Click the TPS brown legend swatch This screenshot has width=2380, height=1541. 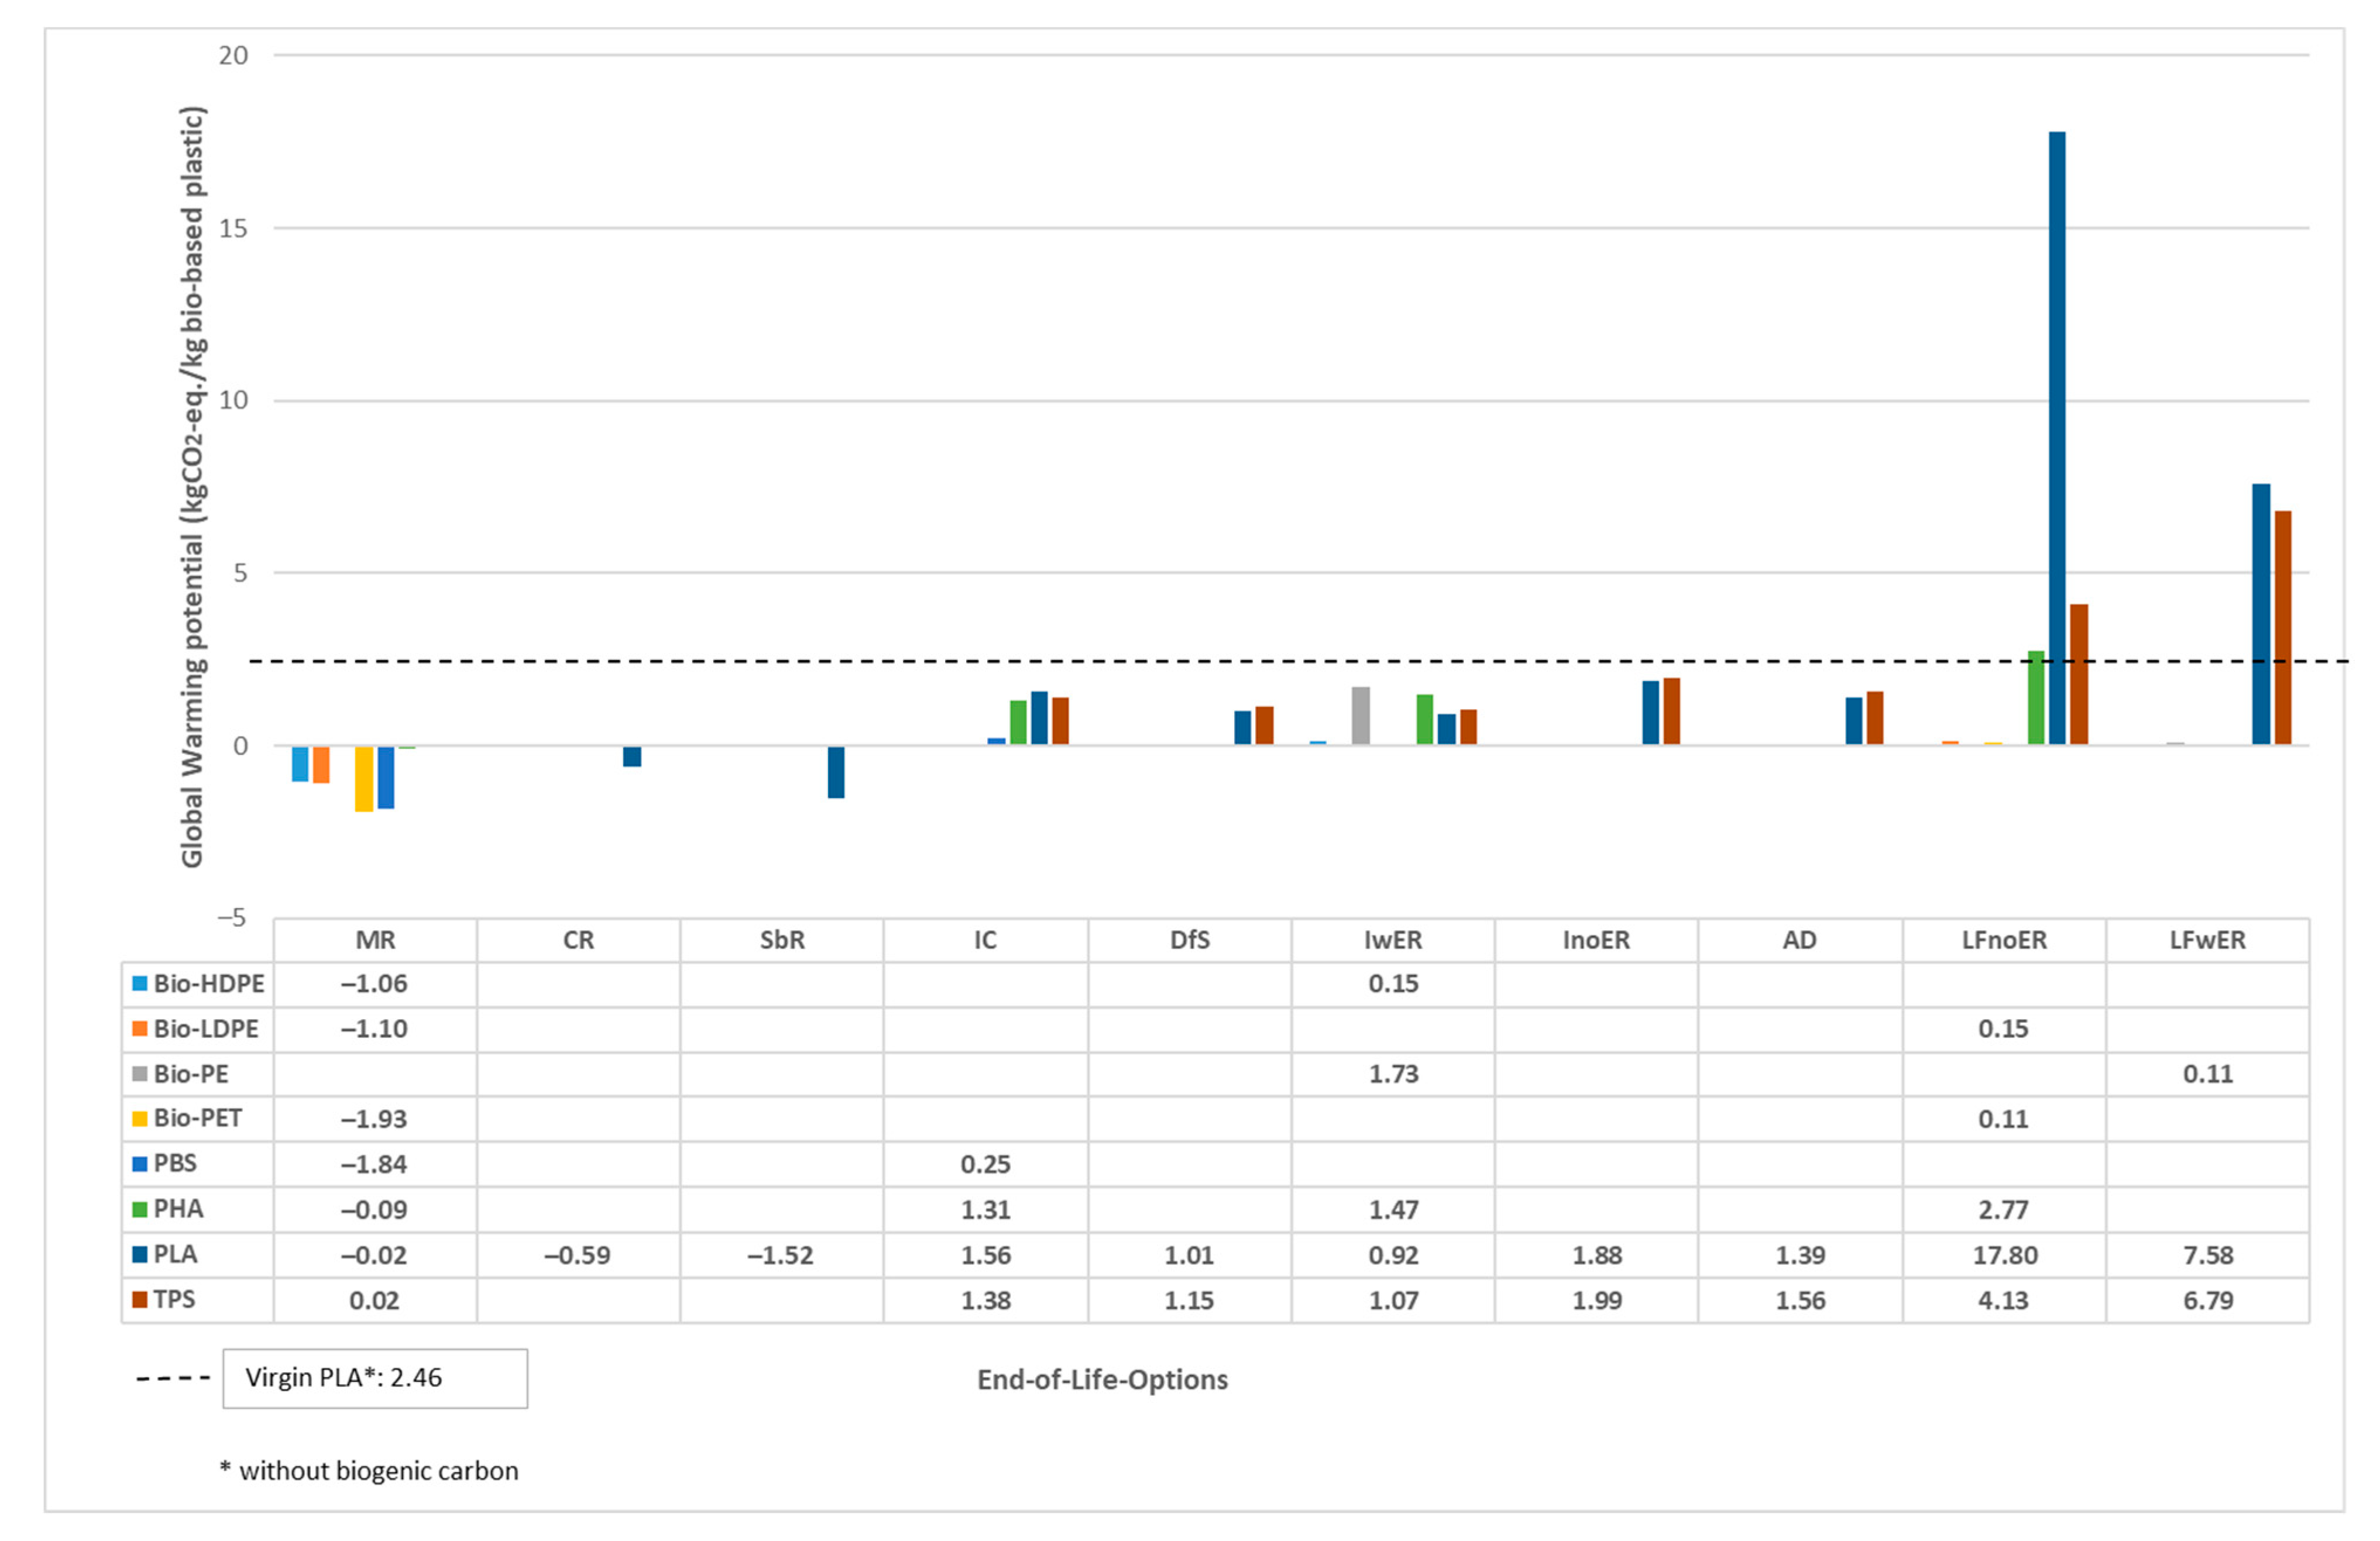click(140, 1299)
